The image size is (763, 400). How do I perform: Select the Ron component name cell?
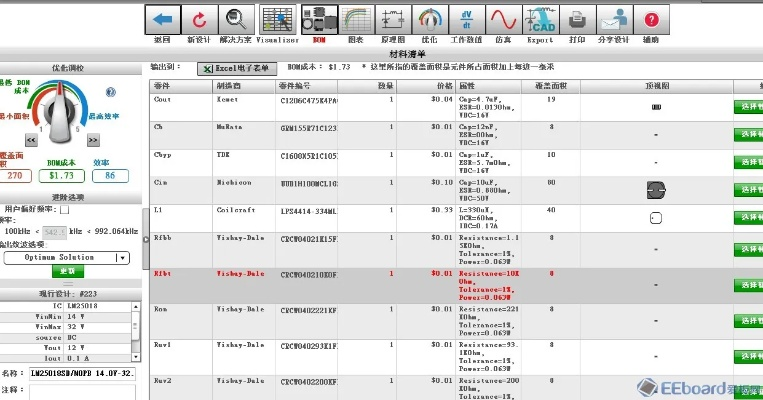click(x=181, y=322)
